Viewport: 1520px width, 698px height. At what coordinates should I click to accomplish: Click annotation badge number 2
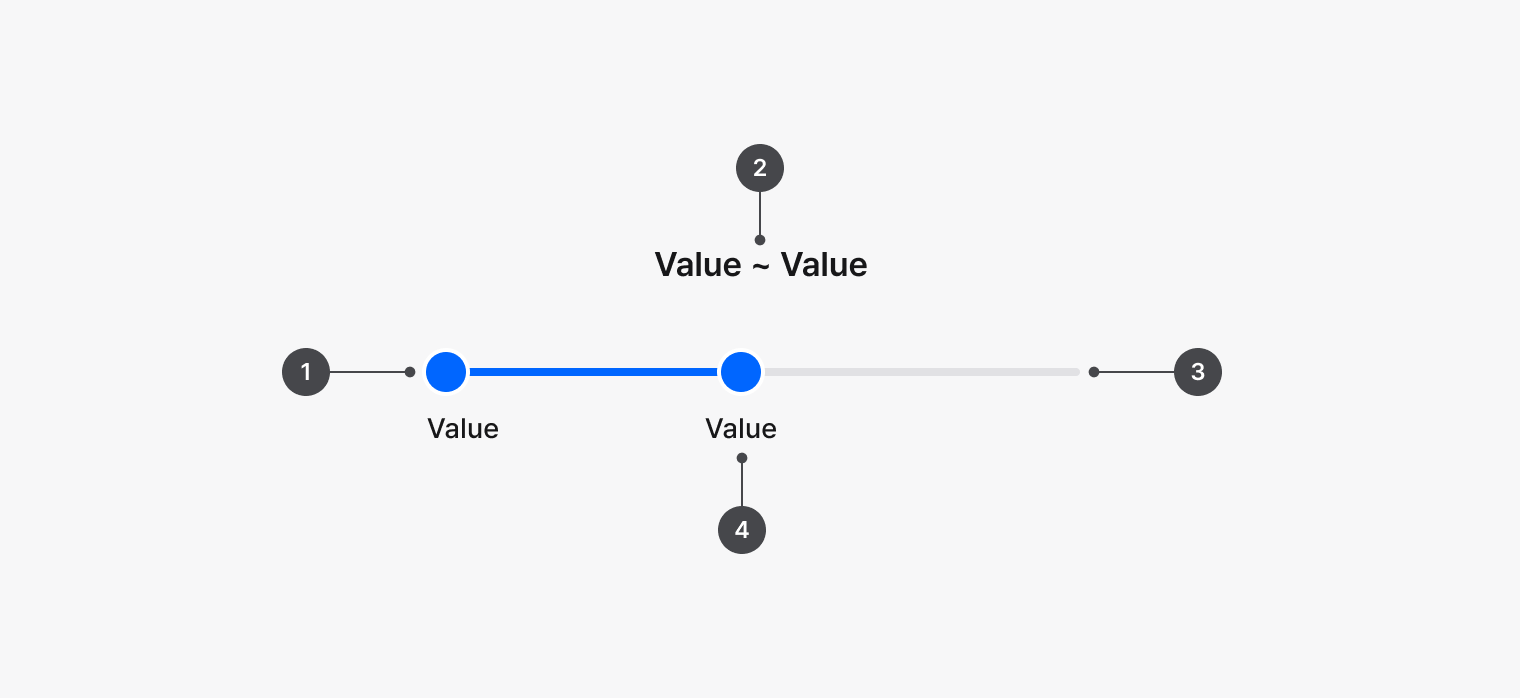(x=760, y=168)
